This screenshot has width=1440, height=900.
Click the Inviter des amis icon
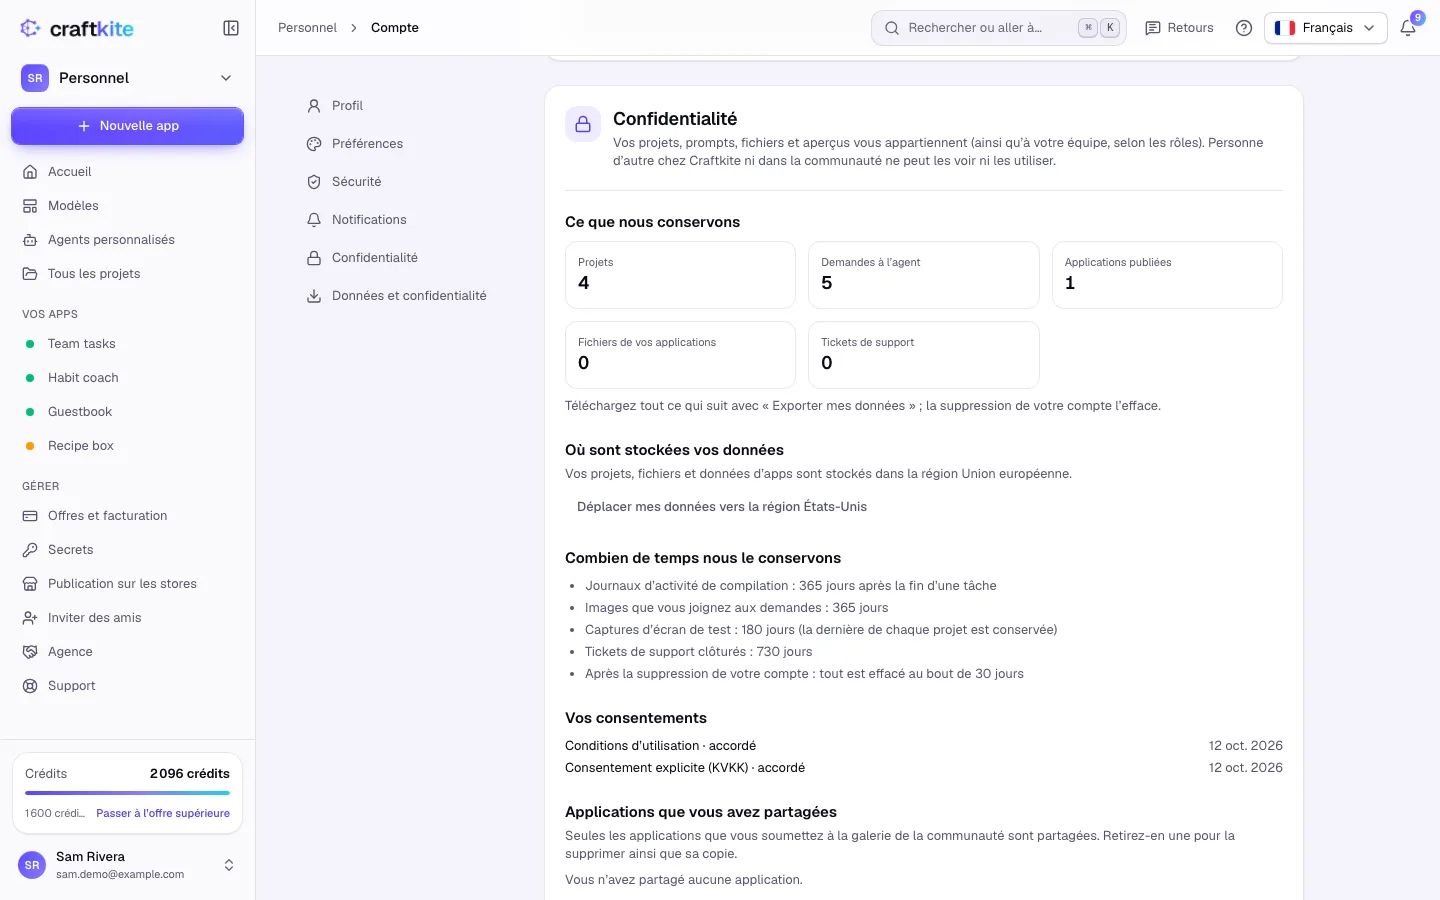click(x=30, y=618)
